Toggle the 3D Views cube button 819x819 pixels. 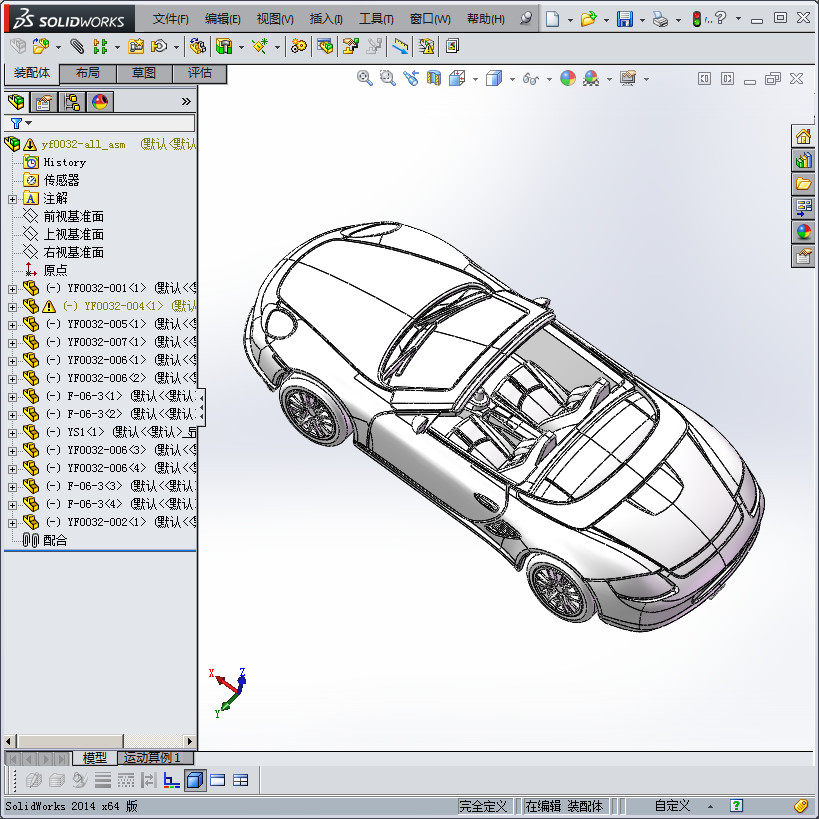click(x=195, y=780)
